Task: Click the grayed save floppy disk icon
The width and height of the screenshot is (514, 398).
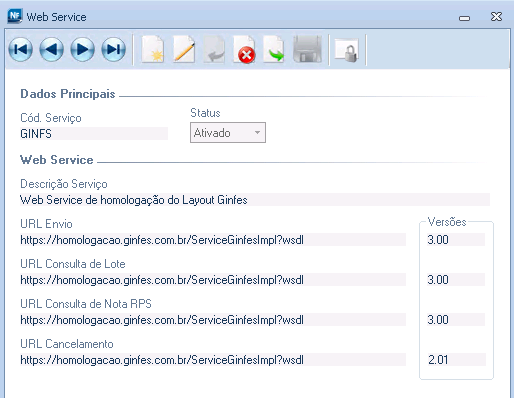Action: 307,49
